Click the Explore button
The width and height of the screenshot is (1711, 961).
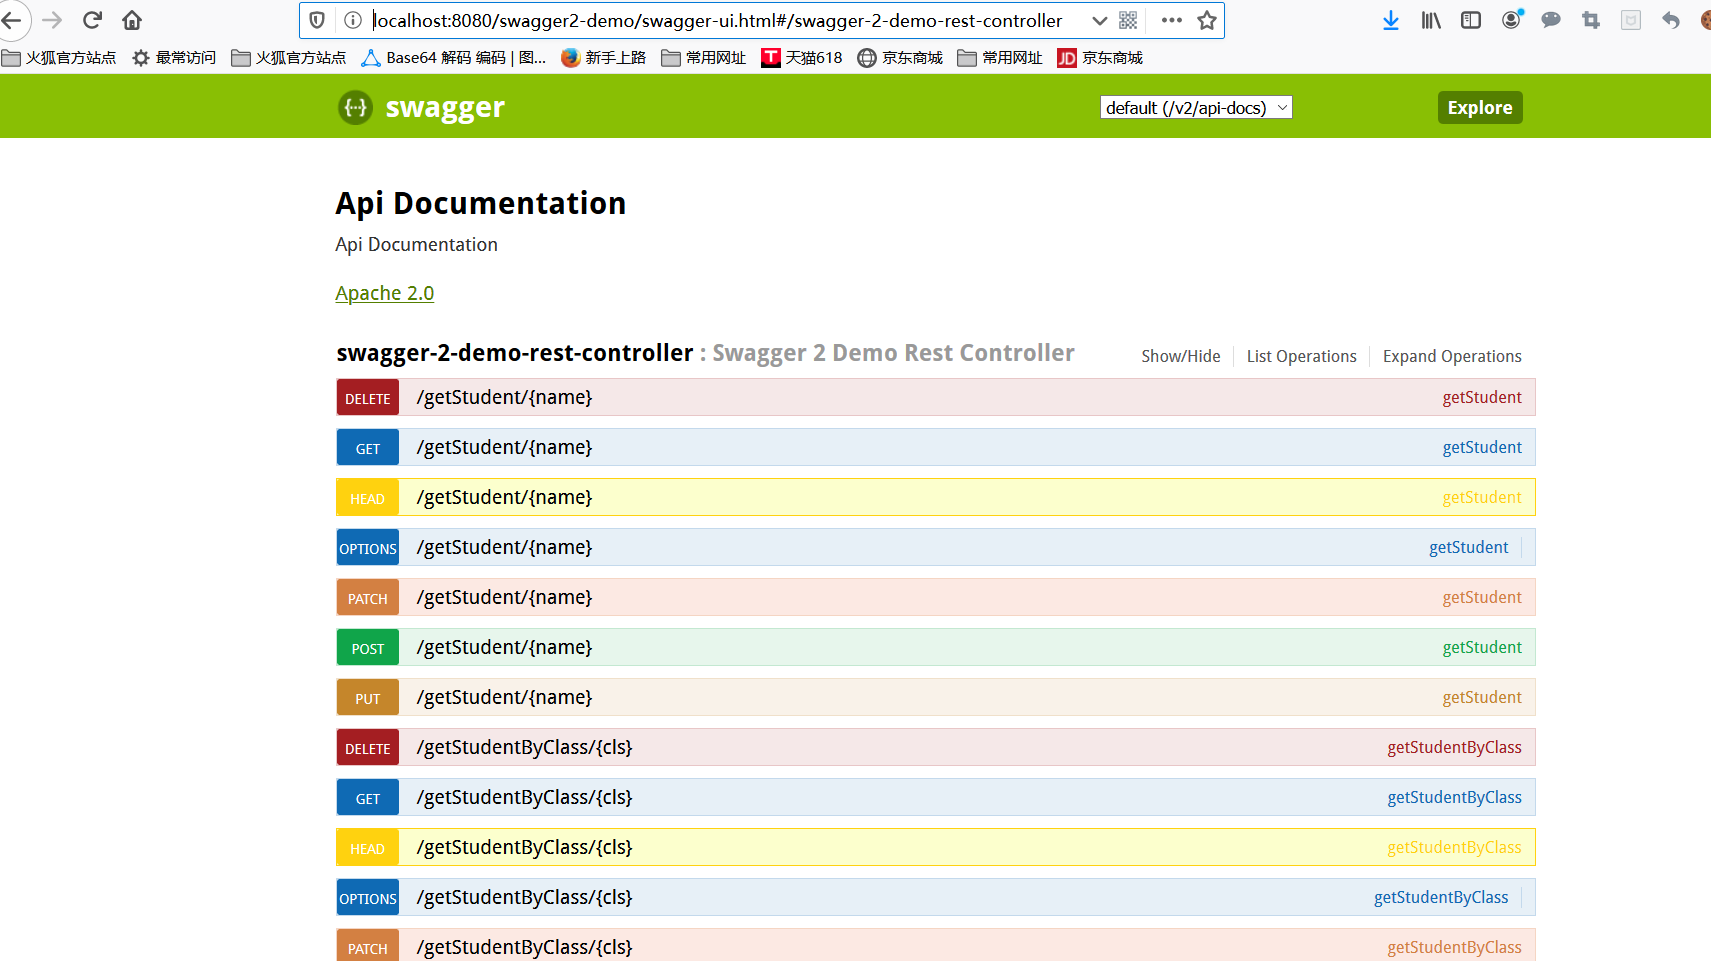tap(1480, 107)
